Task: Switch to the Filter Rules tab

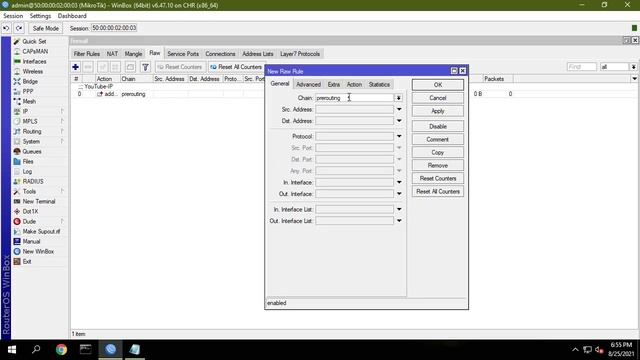Action: [87, 54]
